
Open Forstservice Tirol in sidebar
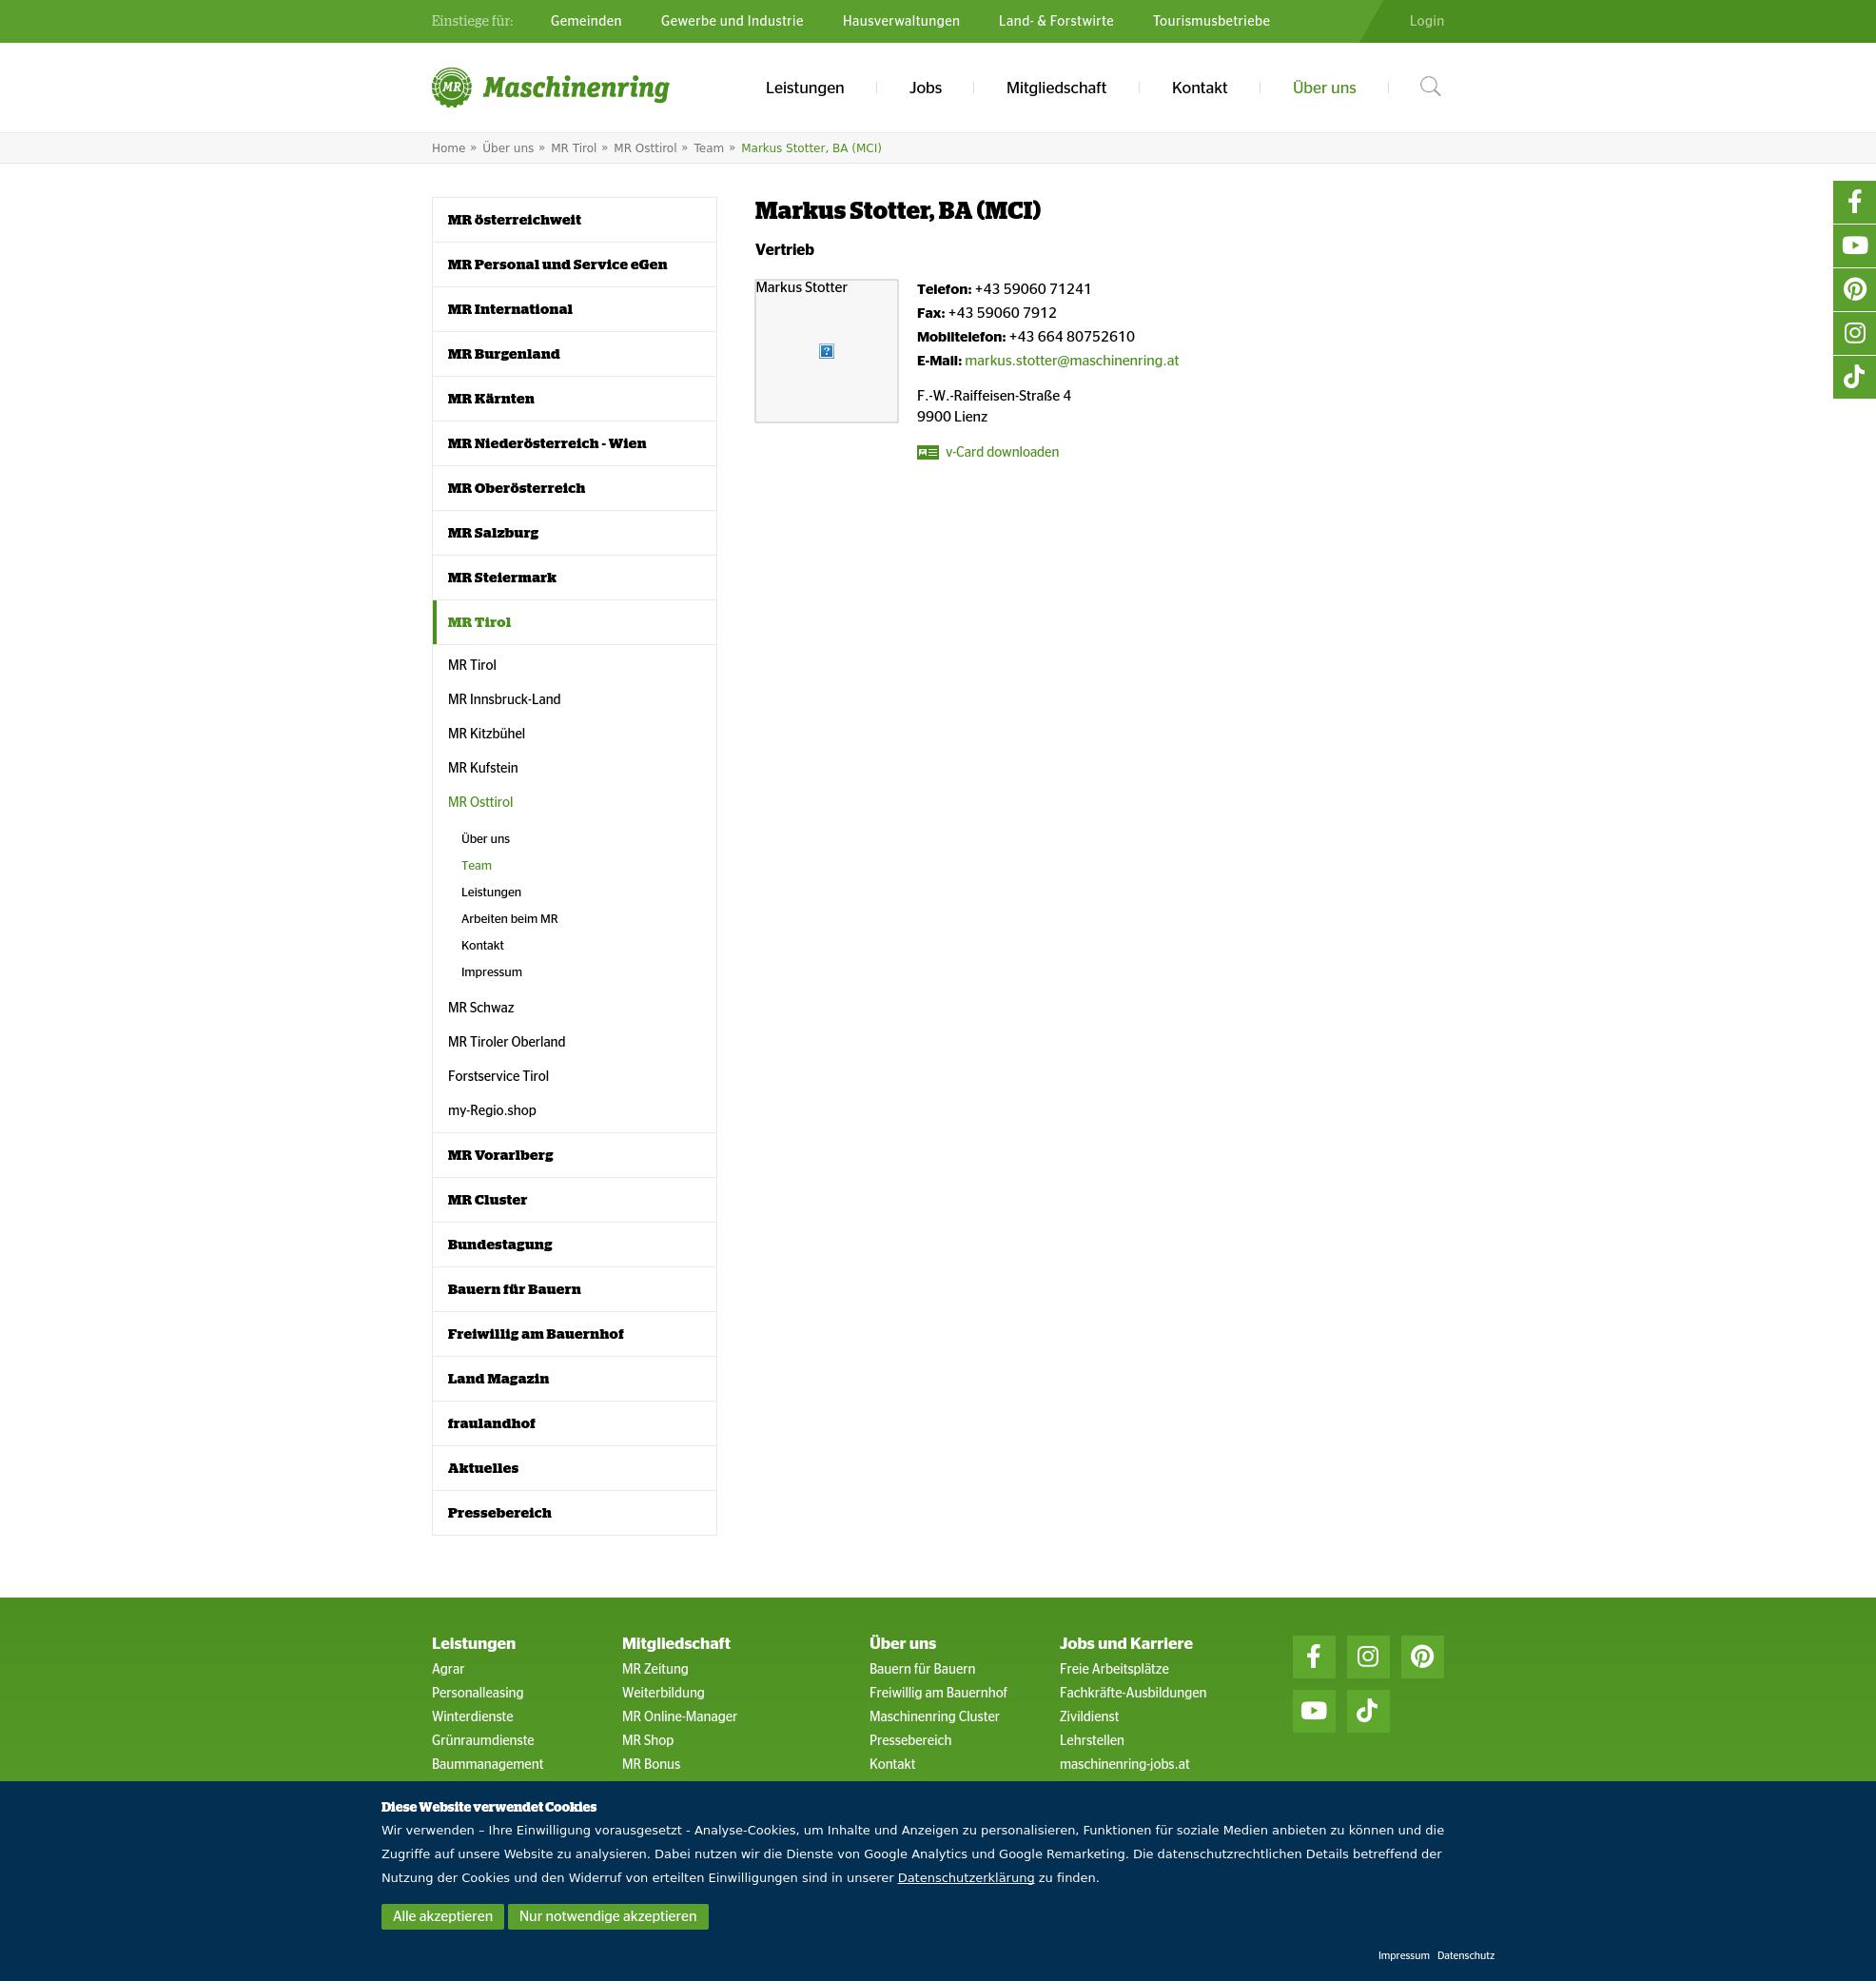(498, 1076)
